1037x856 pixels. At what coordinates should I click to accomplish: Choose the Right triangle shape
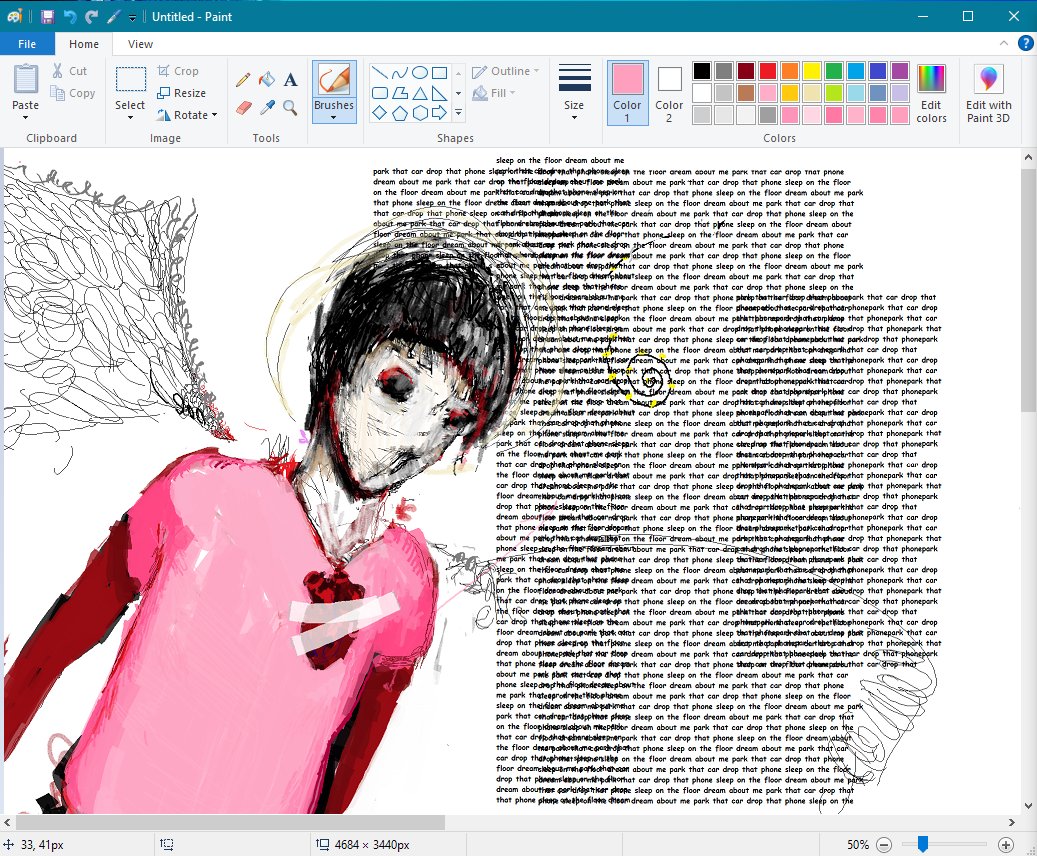tap(439, 93)
